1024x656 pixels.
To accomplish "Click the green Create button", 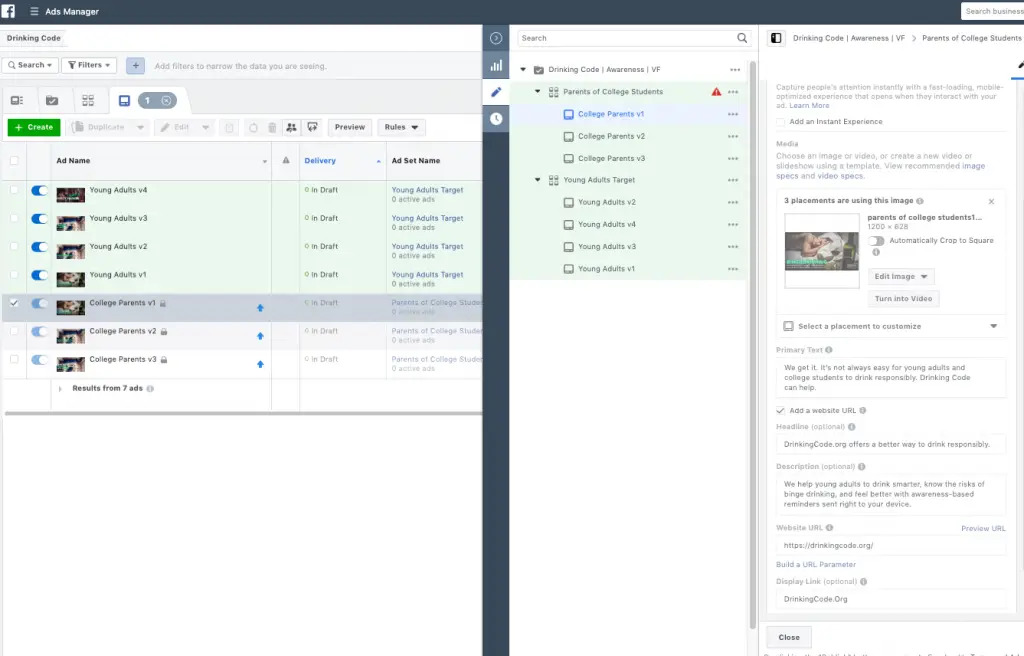I will pyautogui.click(x=34, y=127).
